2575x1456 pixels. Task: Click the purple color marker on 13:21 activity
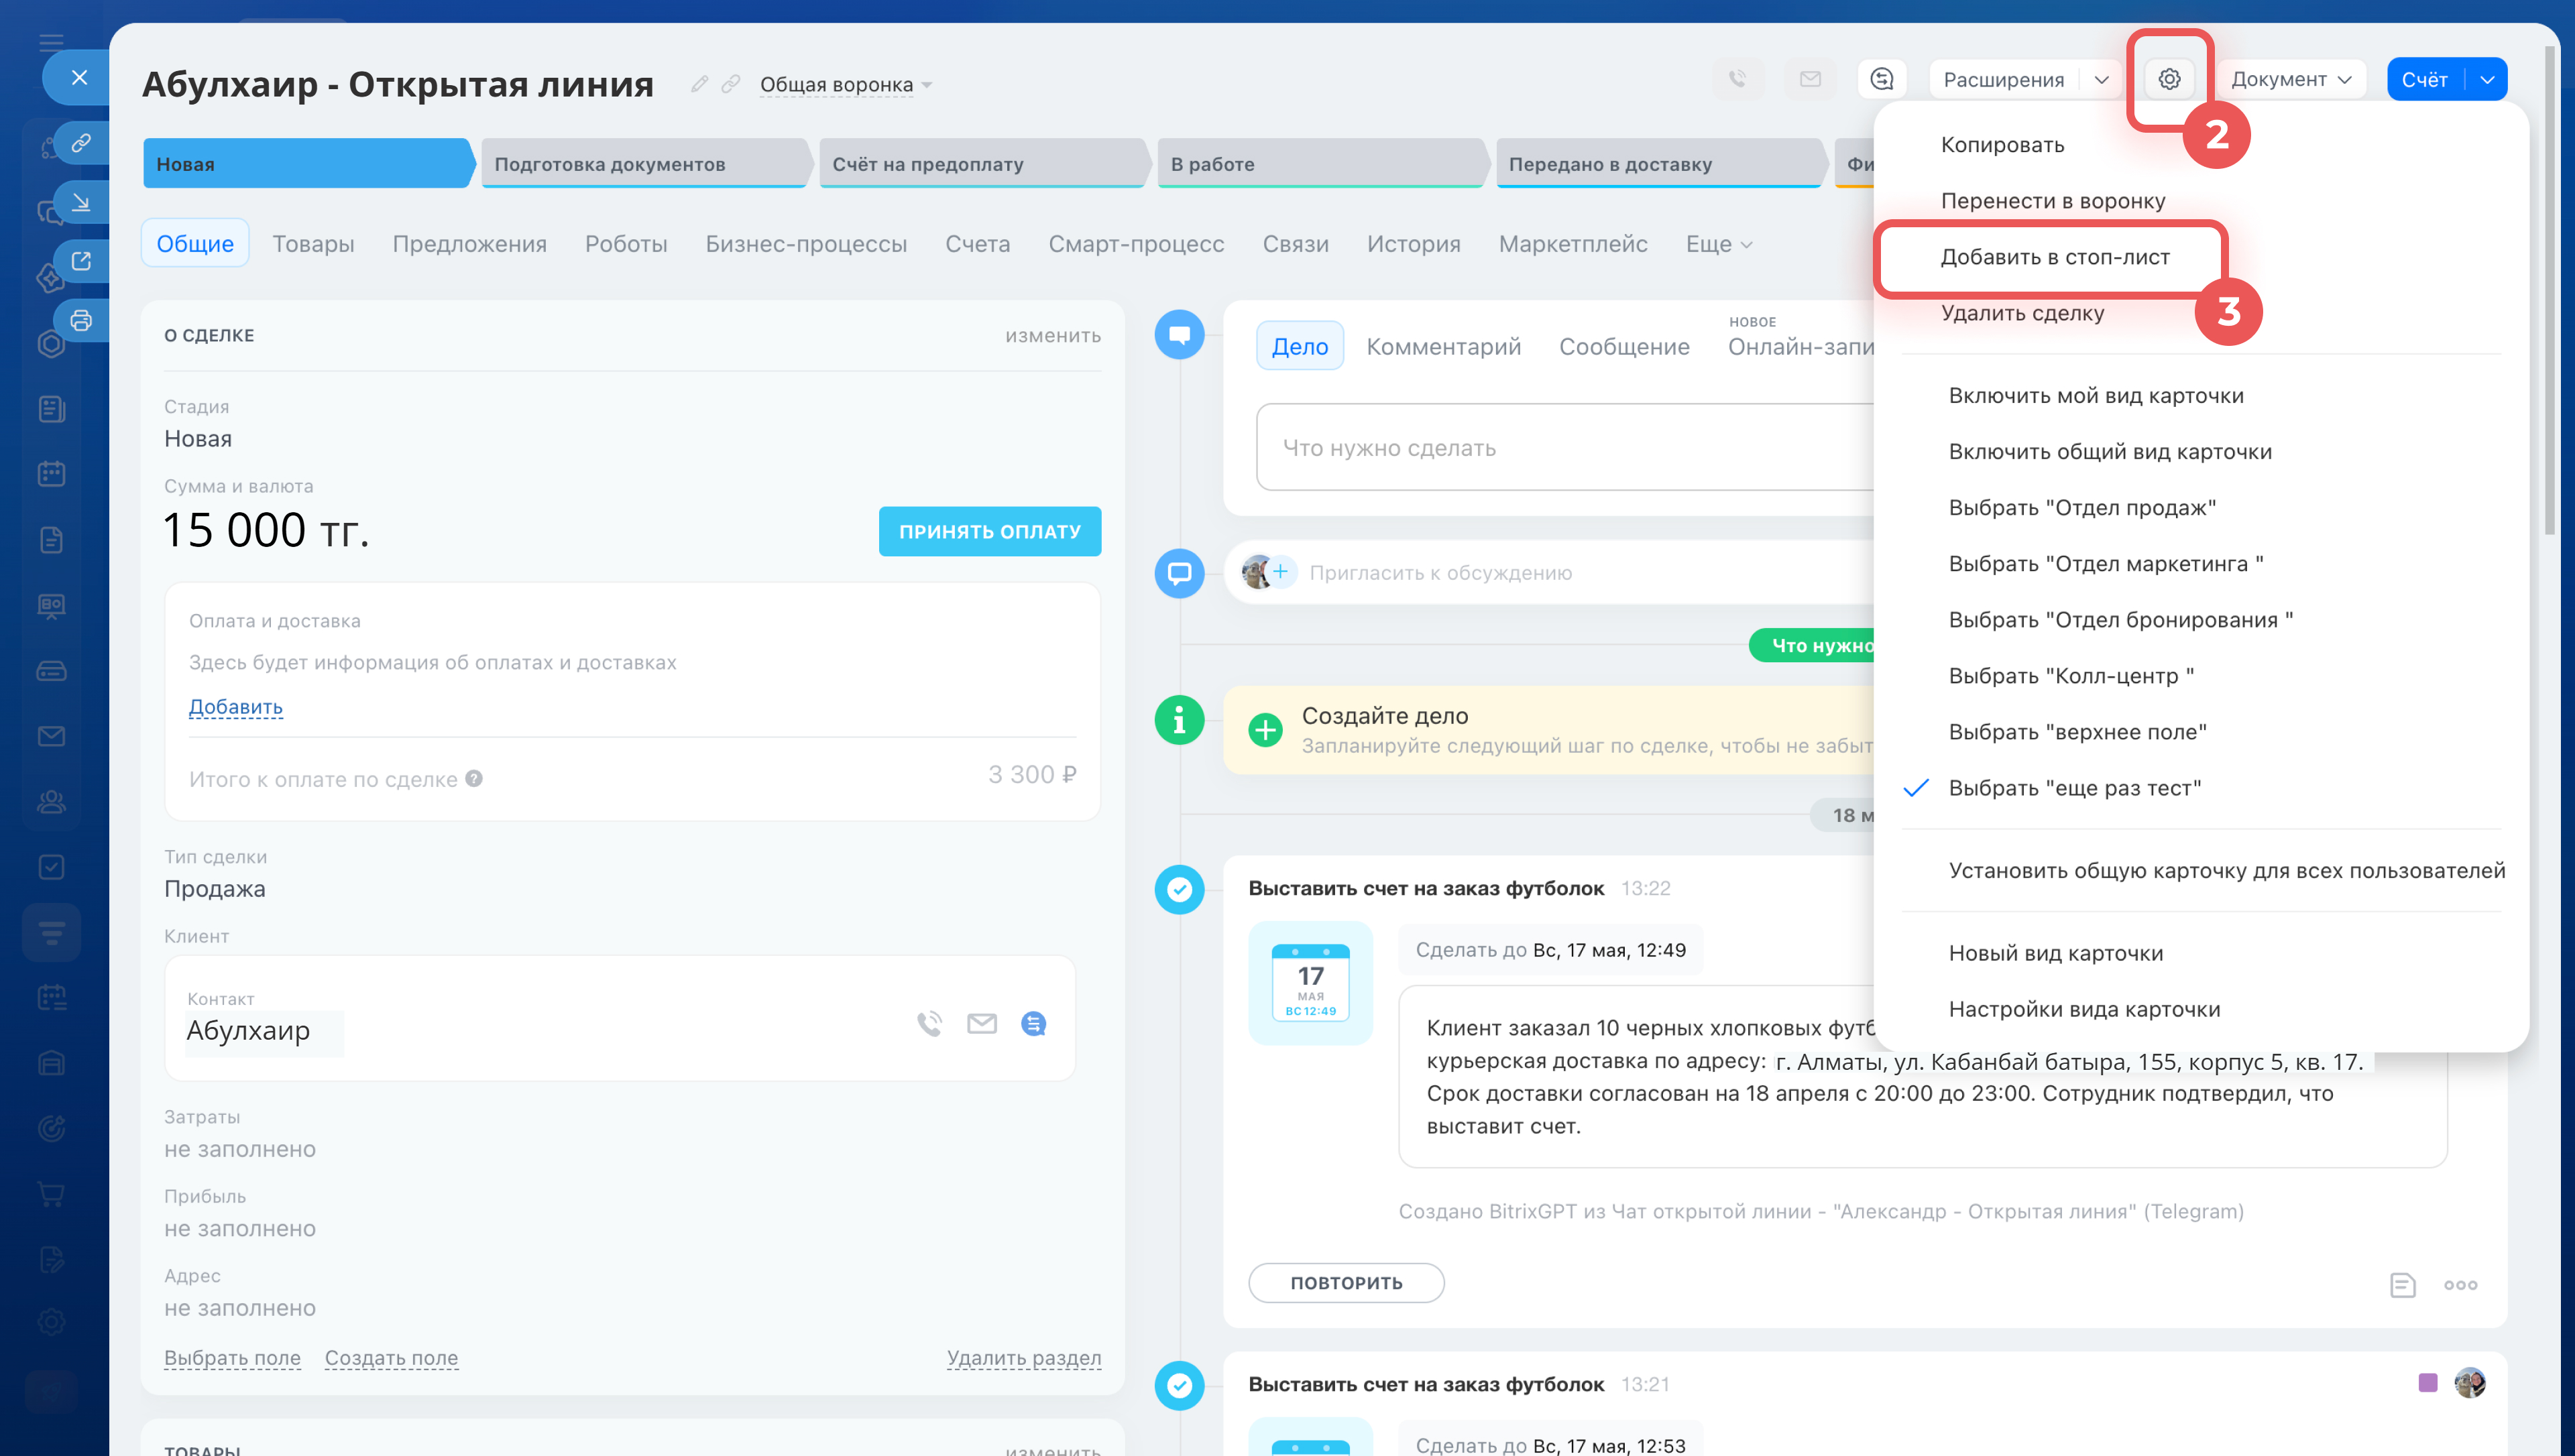pyautogui.click(x=2427, y=1383)
